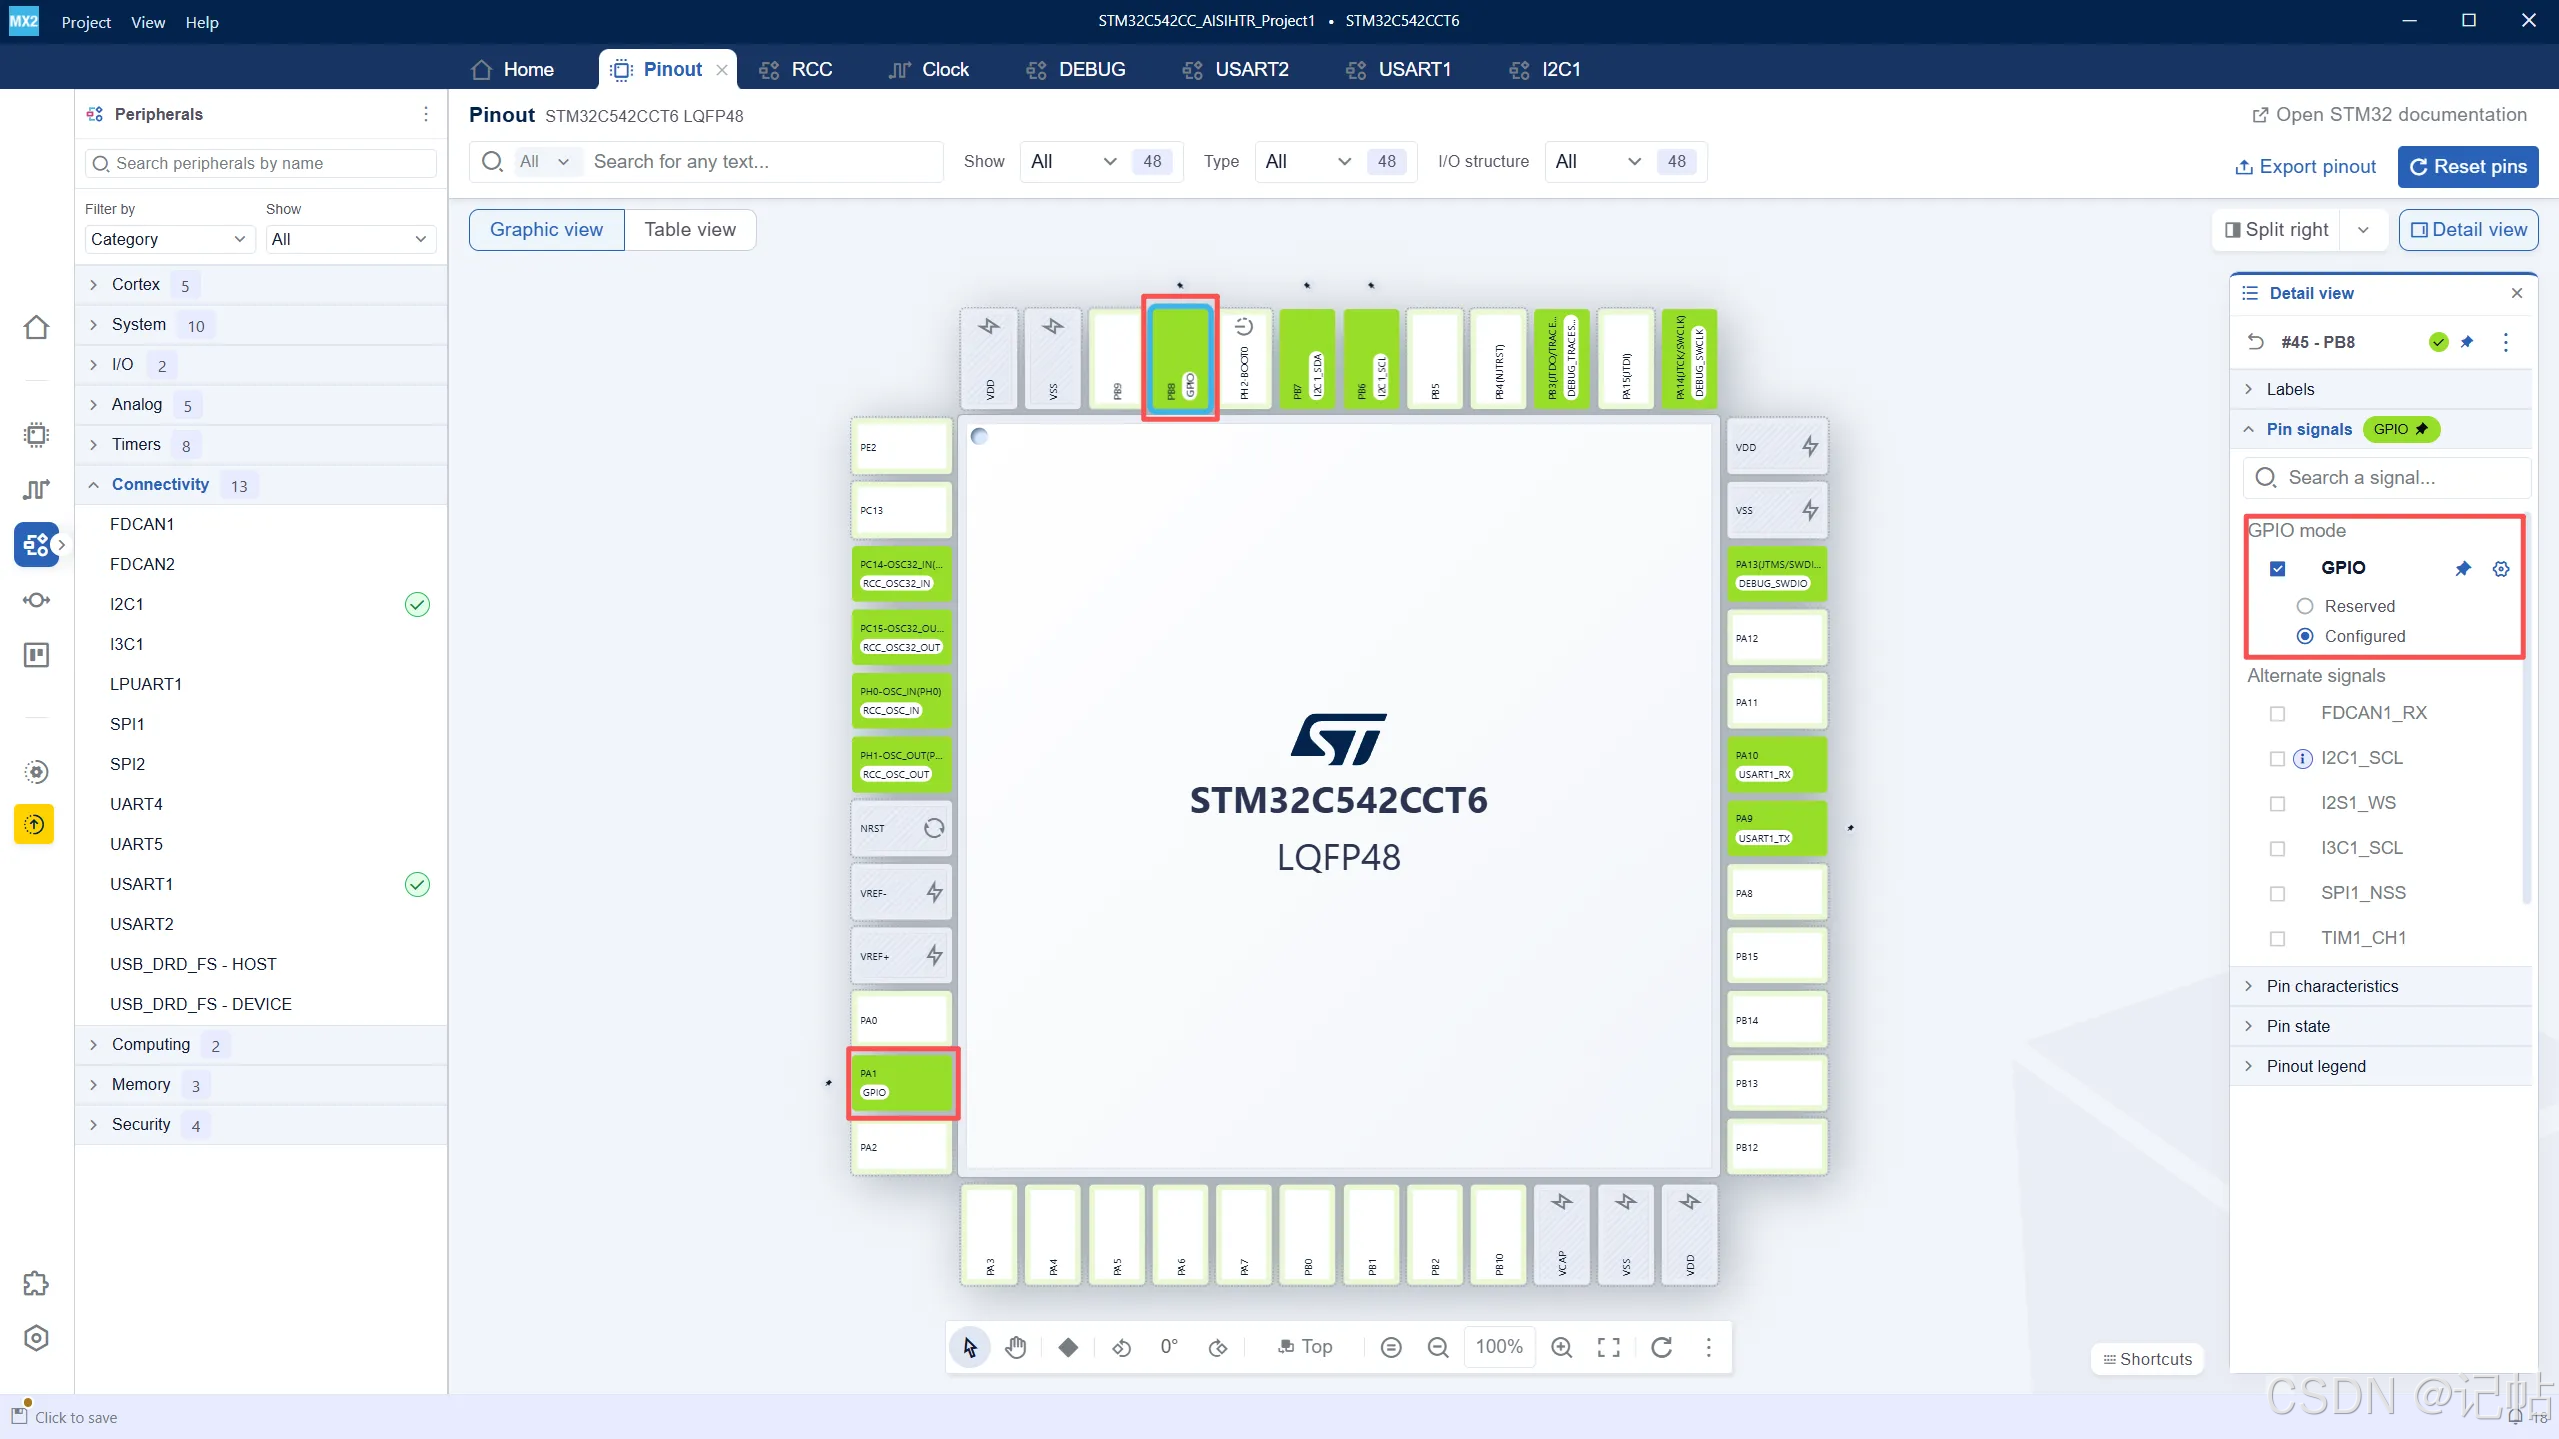Fit the chip to screen
The image size is (2559, 1439).
coord(1609,1347)
